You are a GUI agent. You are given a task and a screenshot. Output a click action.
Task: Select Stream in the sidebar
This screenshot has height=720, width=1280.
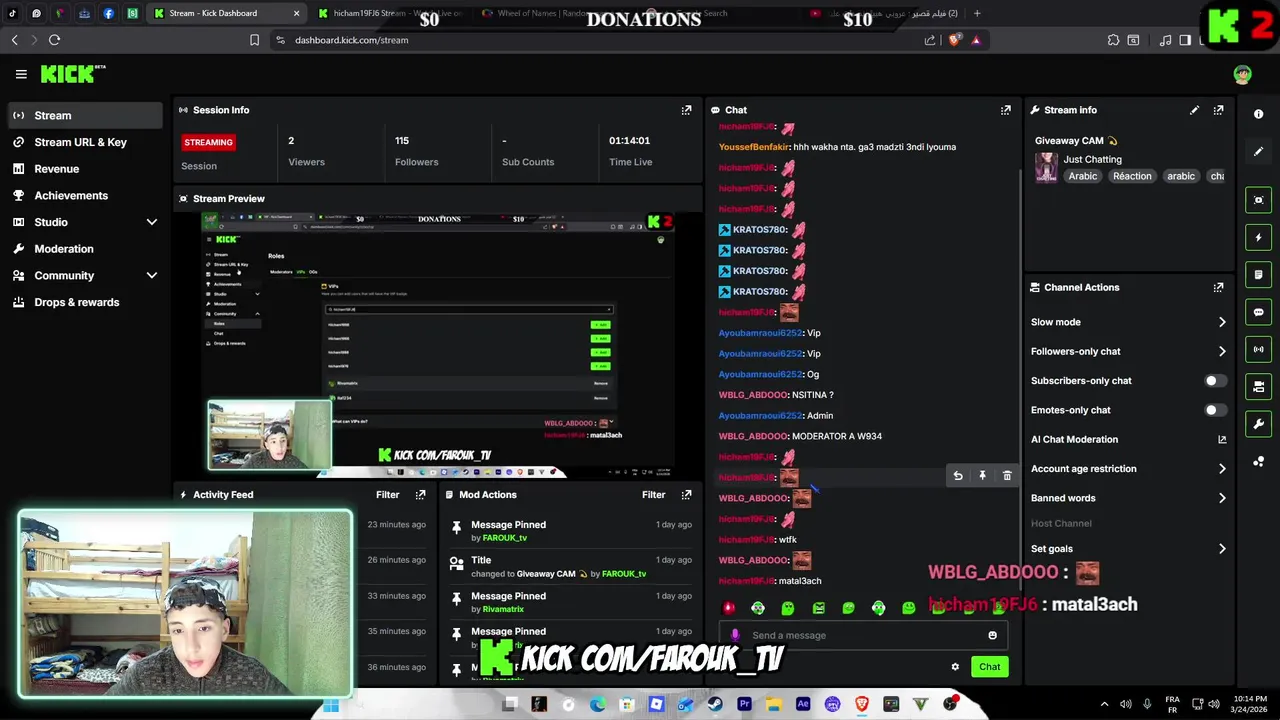coord(84,115)
